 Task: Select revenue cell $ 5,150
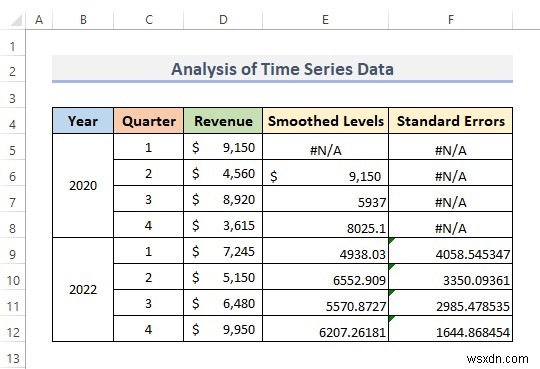[223, 277]
